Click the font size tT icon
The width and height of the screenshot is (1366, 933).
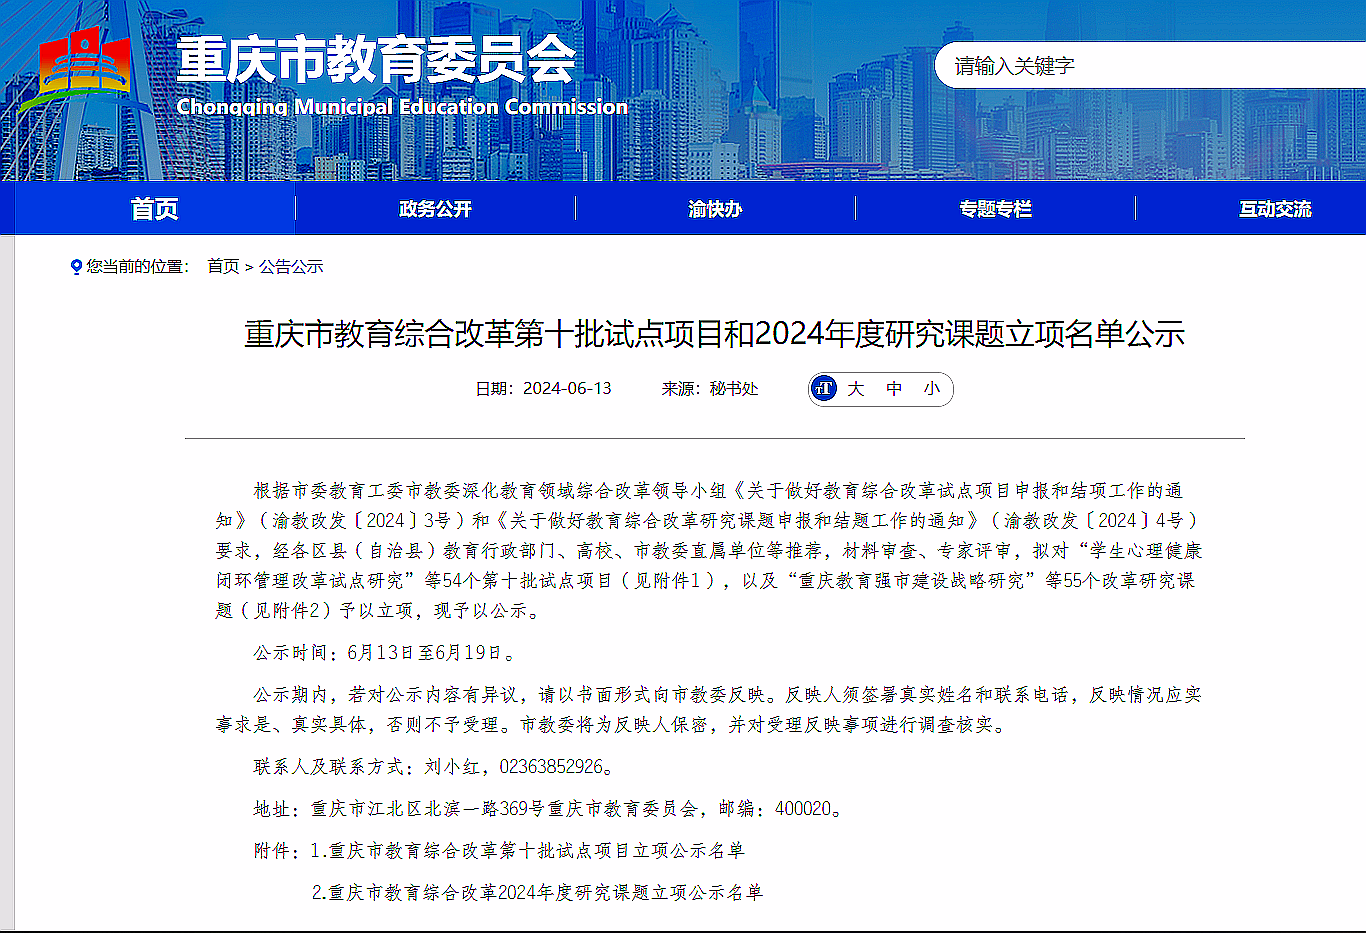(824, 389)
